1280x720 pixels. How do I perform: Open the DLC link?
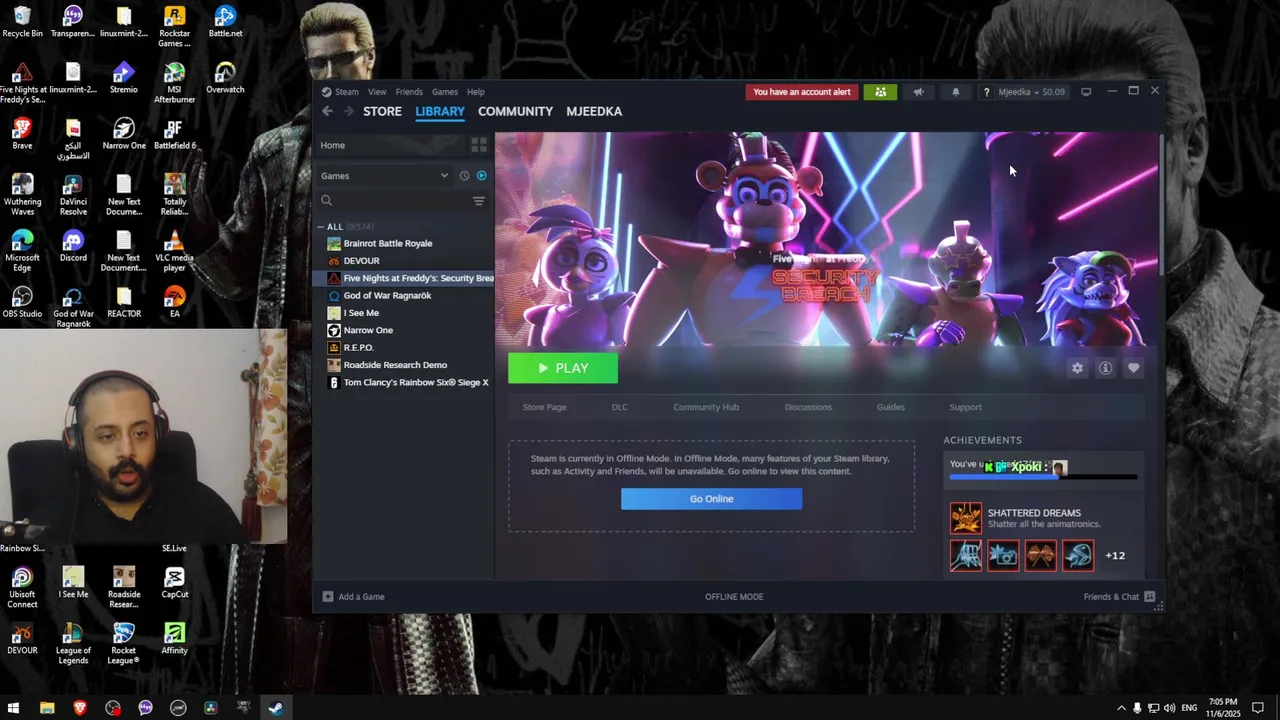pyautogui.click(x=620, y=407)
